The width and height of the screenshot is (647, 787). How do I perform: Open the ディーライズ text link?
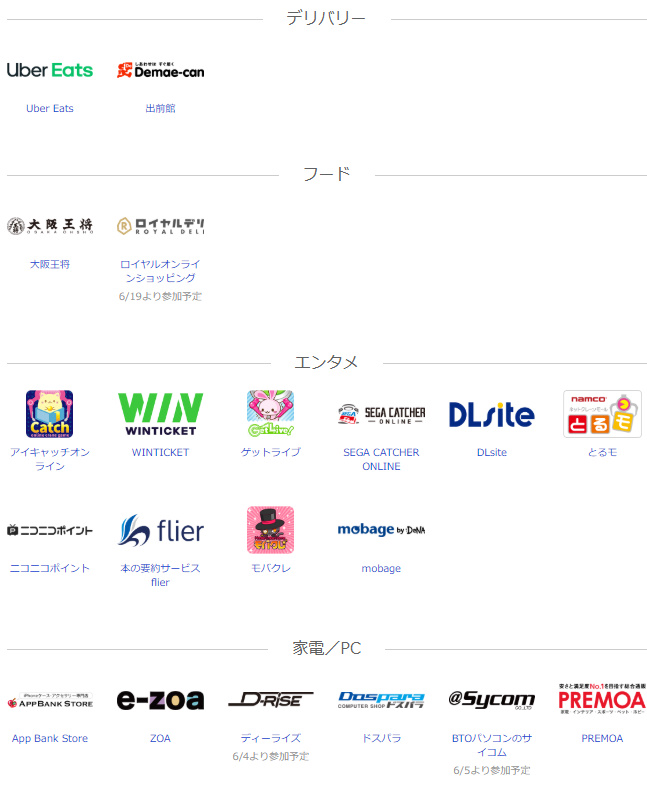271,738
